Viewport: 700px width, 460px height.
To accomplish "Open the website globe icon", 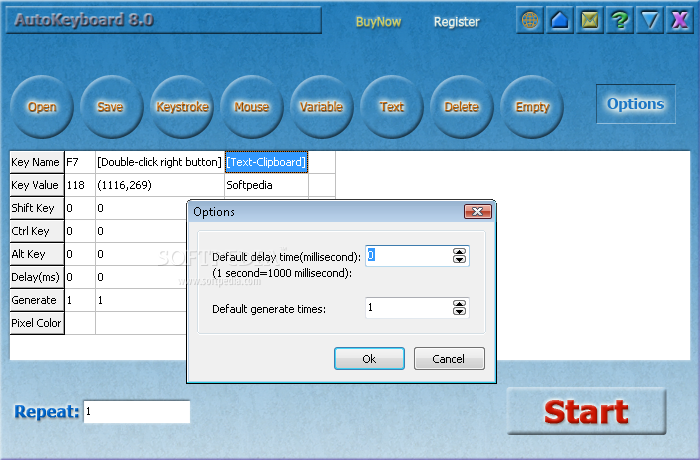I will [530, 20].
